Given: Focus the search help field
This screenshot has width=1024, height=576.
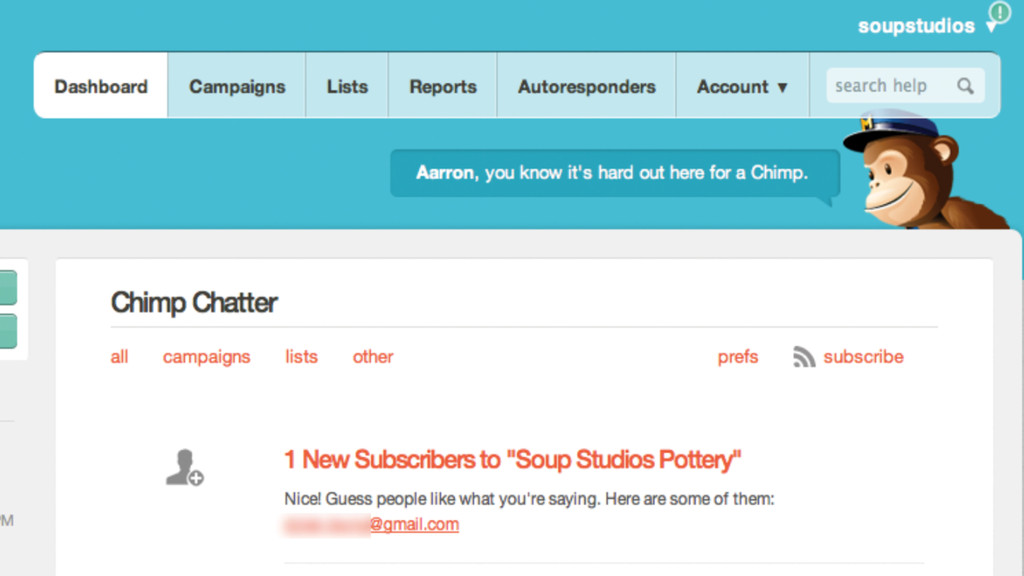Looking at the screenshot, I should pos(905,86).
